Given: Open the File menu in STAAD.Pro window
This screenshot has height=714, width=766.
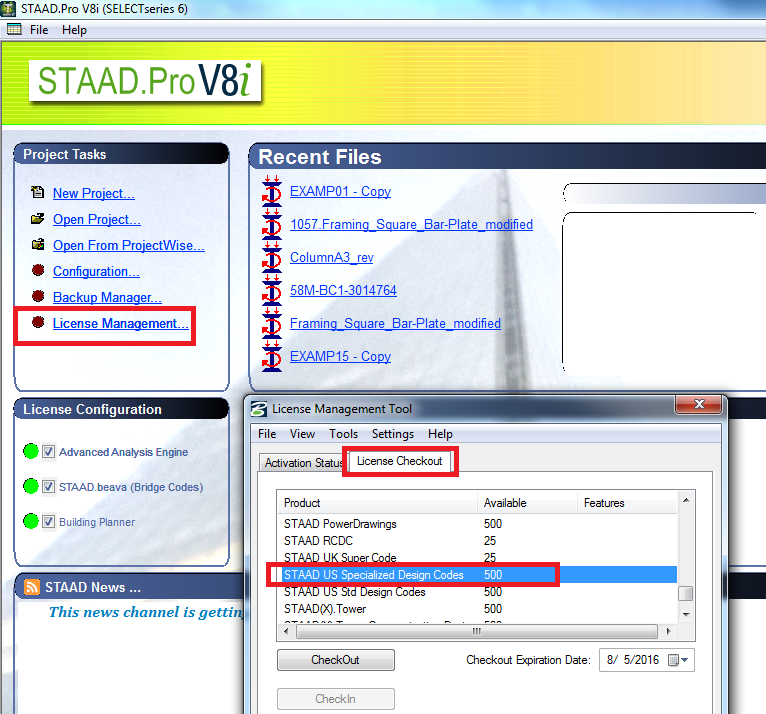Looking at the screenshot, I should tap(39, 30).
